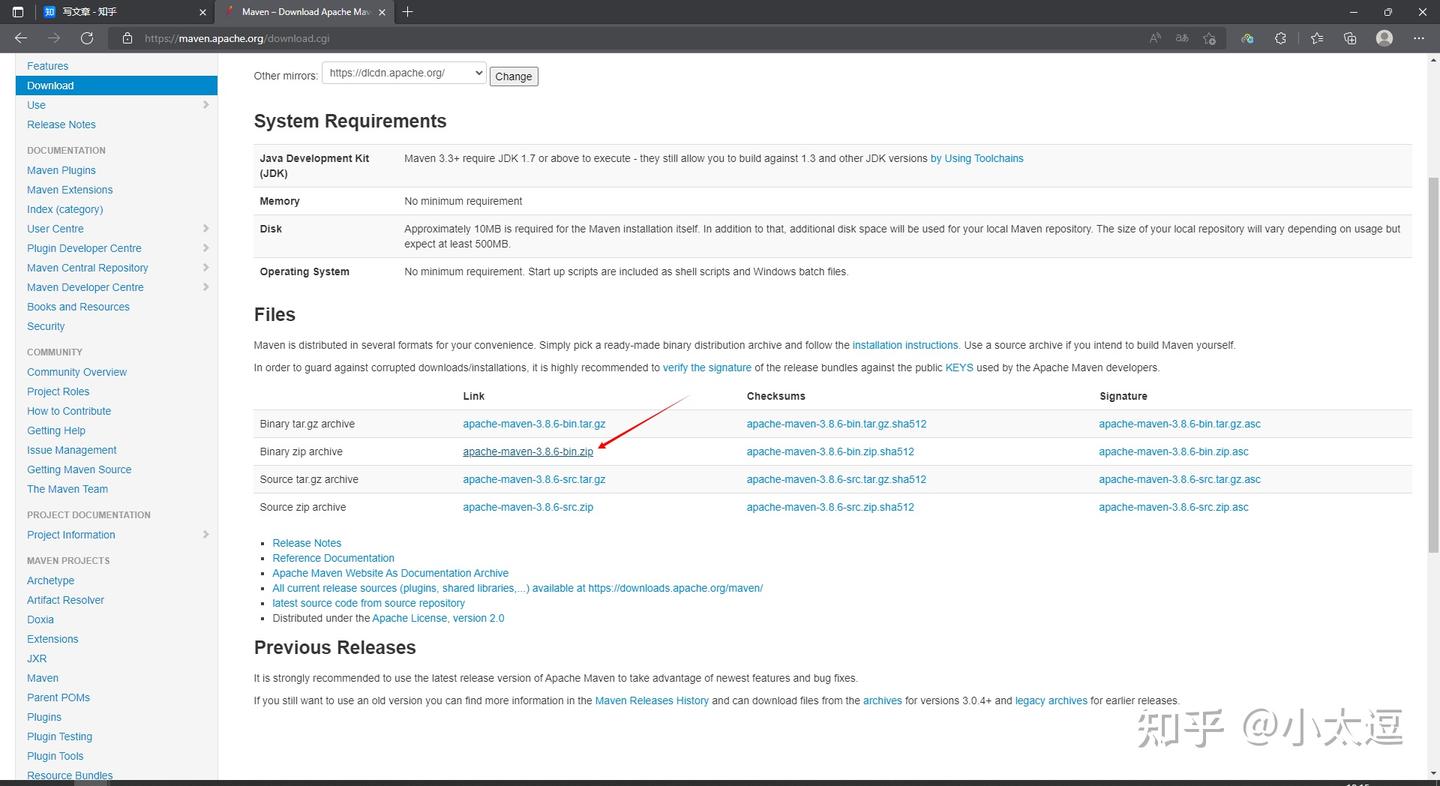
Task: Open the Other mirrors dropdown
Action: 404,73
